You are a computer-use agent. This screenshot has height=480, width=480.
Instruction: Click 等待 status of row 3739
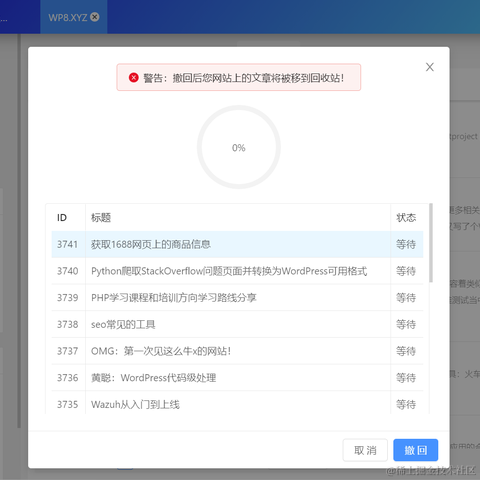406,298
